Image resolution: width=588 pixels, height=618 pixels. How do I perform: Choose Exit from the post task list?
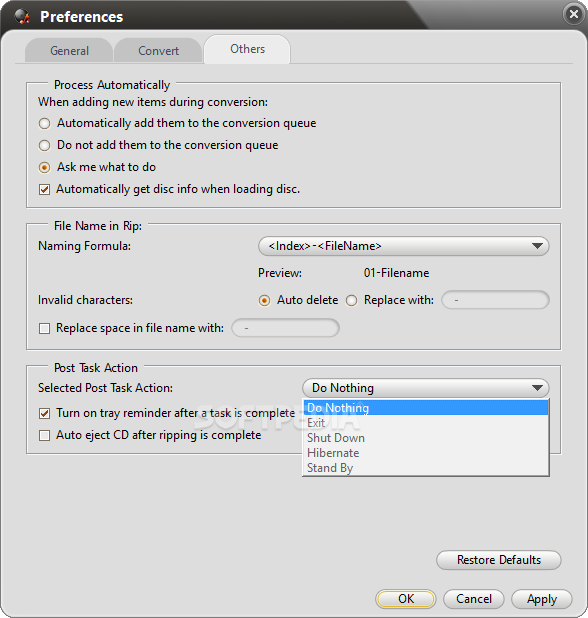426,423
